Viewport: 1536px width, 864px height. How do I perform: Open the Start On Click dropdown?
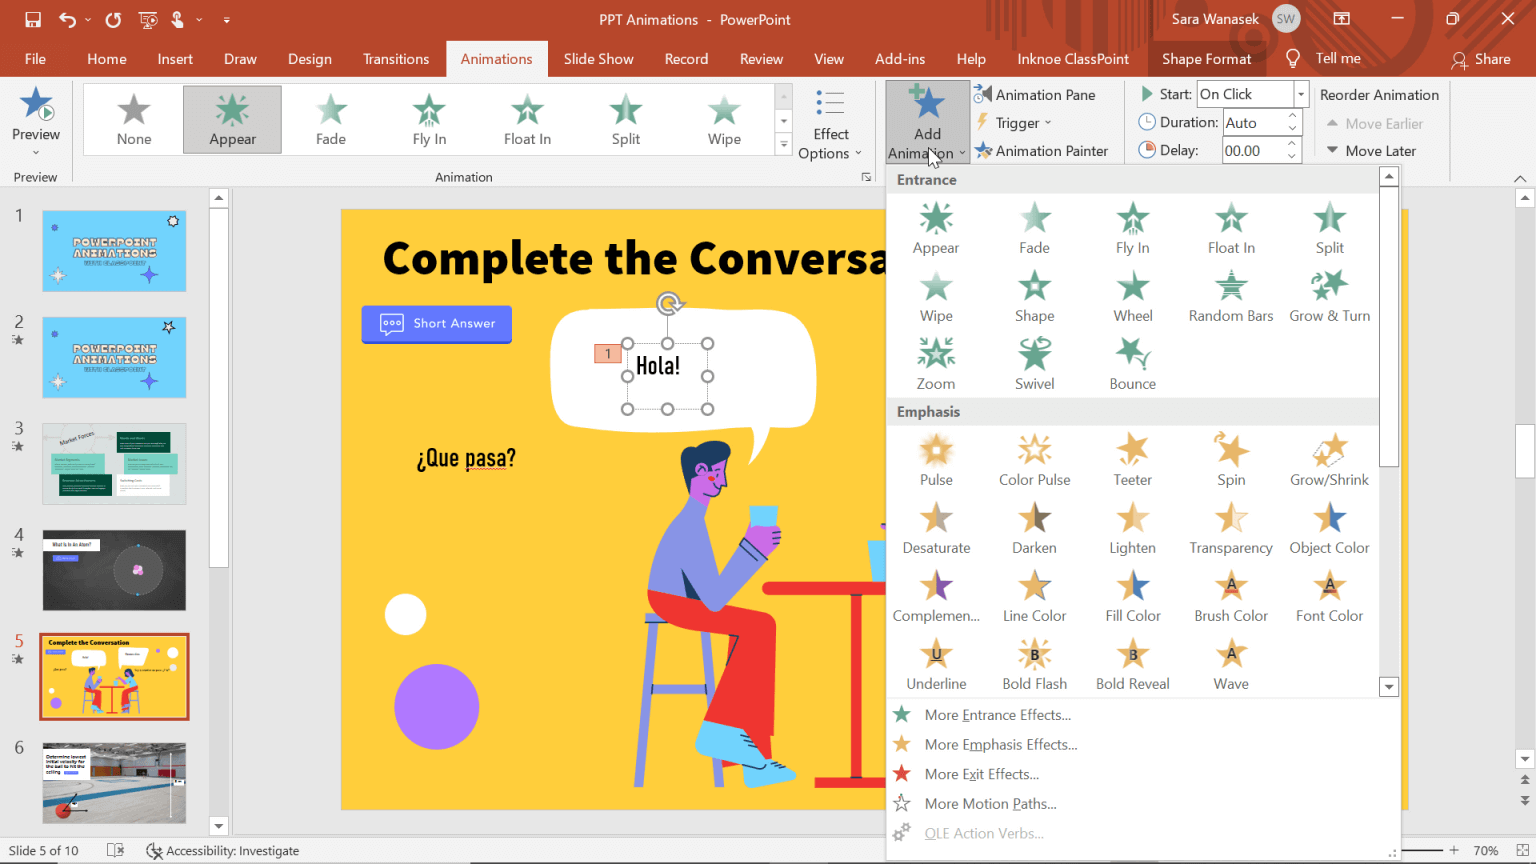click(x=1298, y=93)
